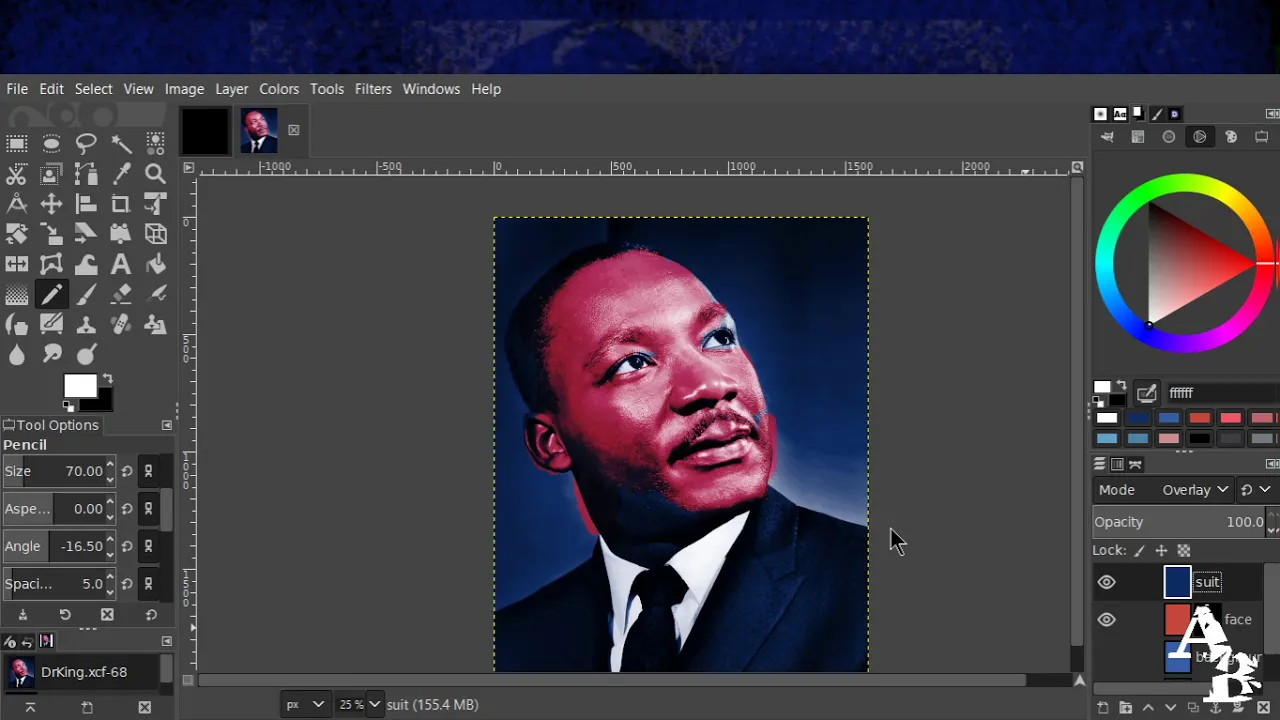Select the Smudge tool
The width and height of the screenshot is (1280, 720).
pos(52,355)
